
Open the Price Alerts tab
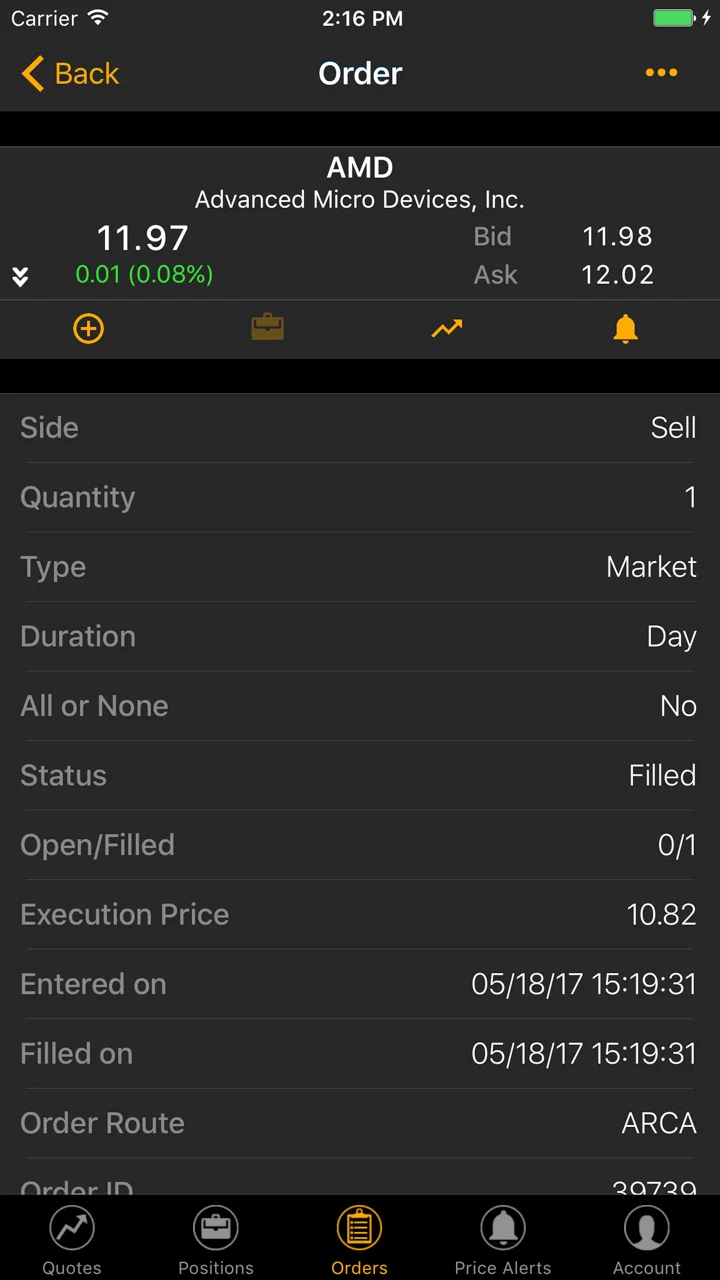click(x=503, y=1240)
